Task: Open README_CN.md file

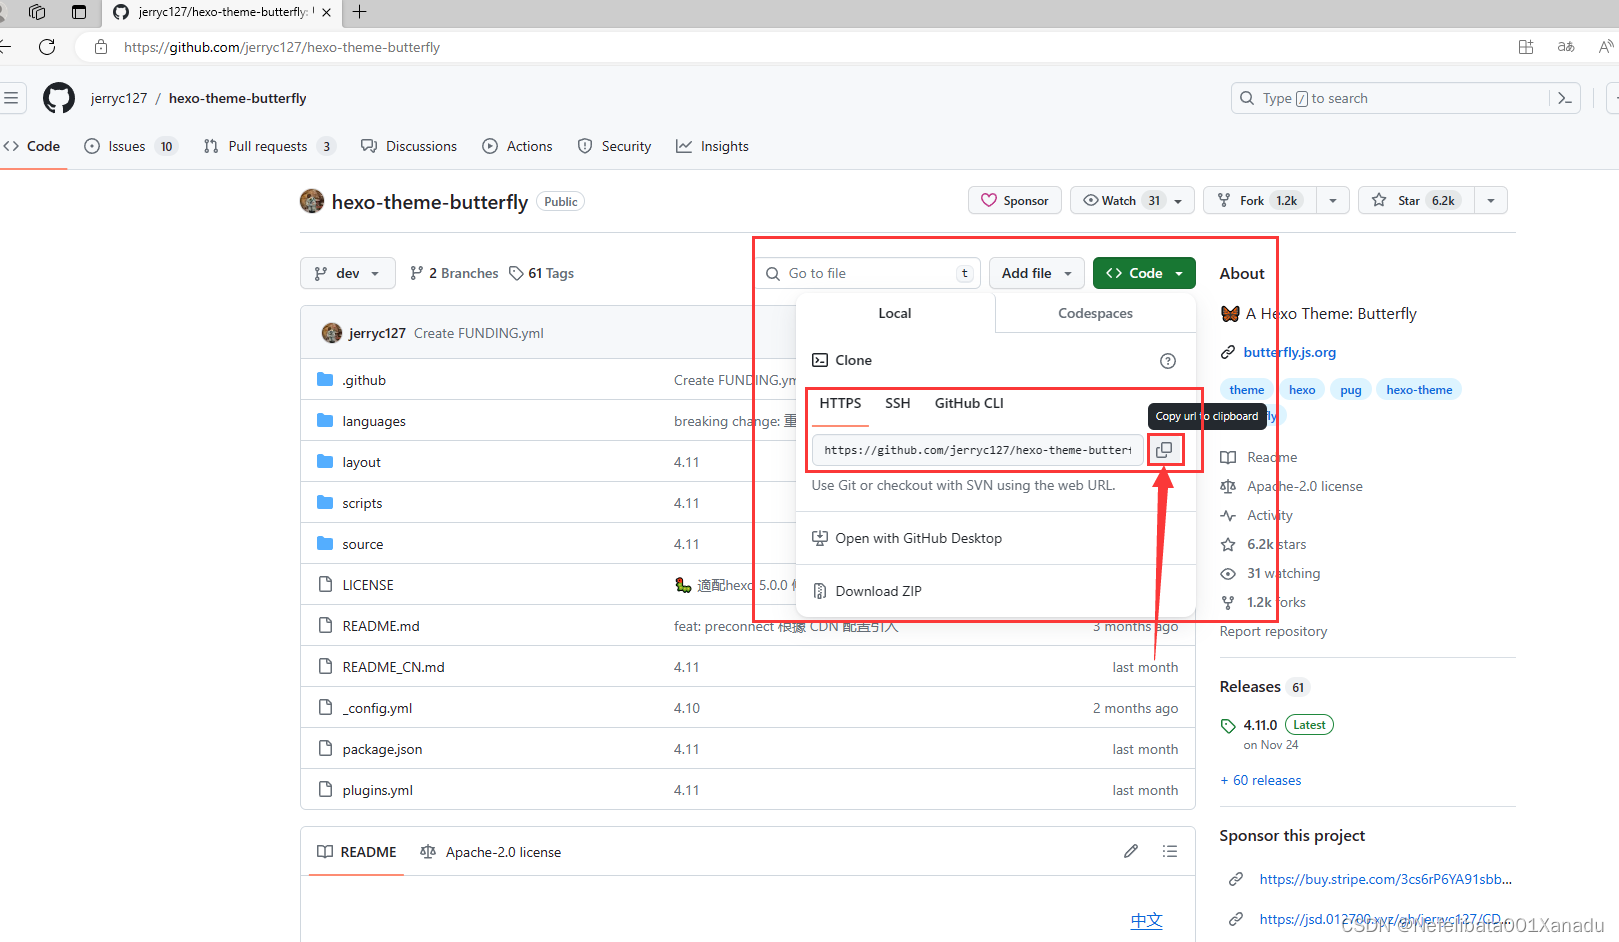Action: (393, 667)
